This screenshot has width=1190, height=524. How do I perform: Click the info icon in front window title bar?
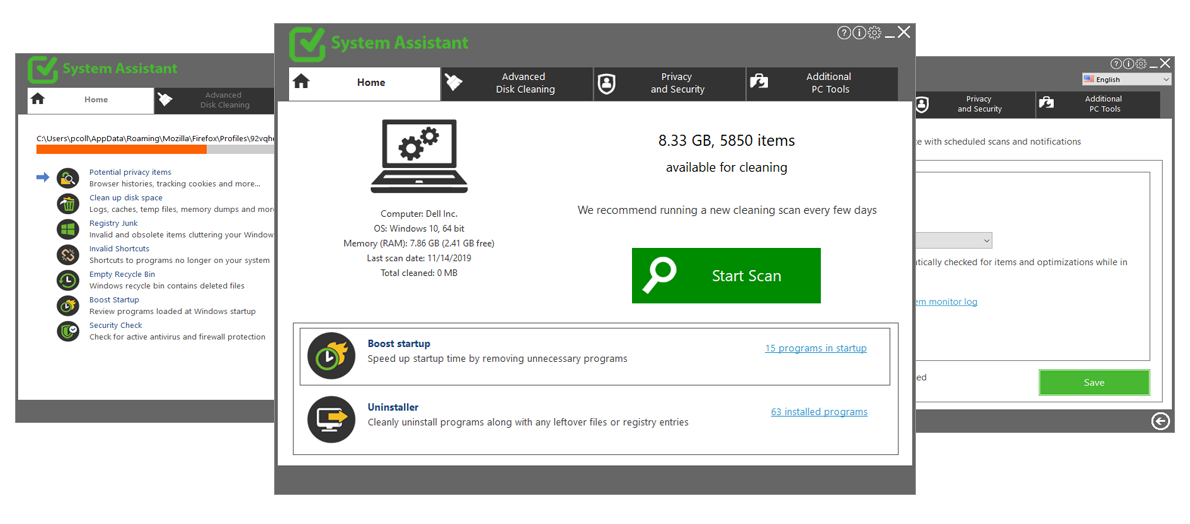tap(858, 33)
